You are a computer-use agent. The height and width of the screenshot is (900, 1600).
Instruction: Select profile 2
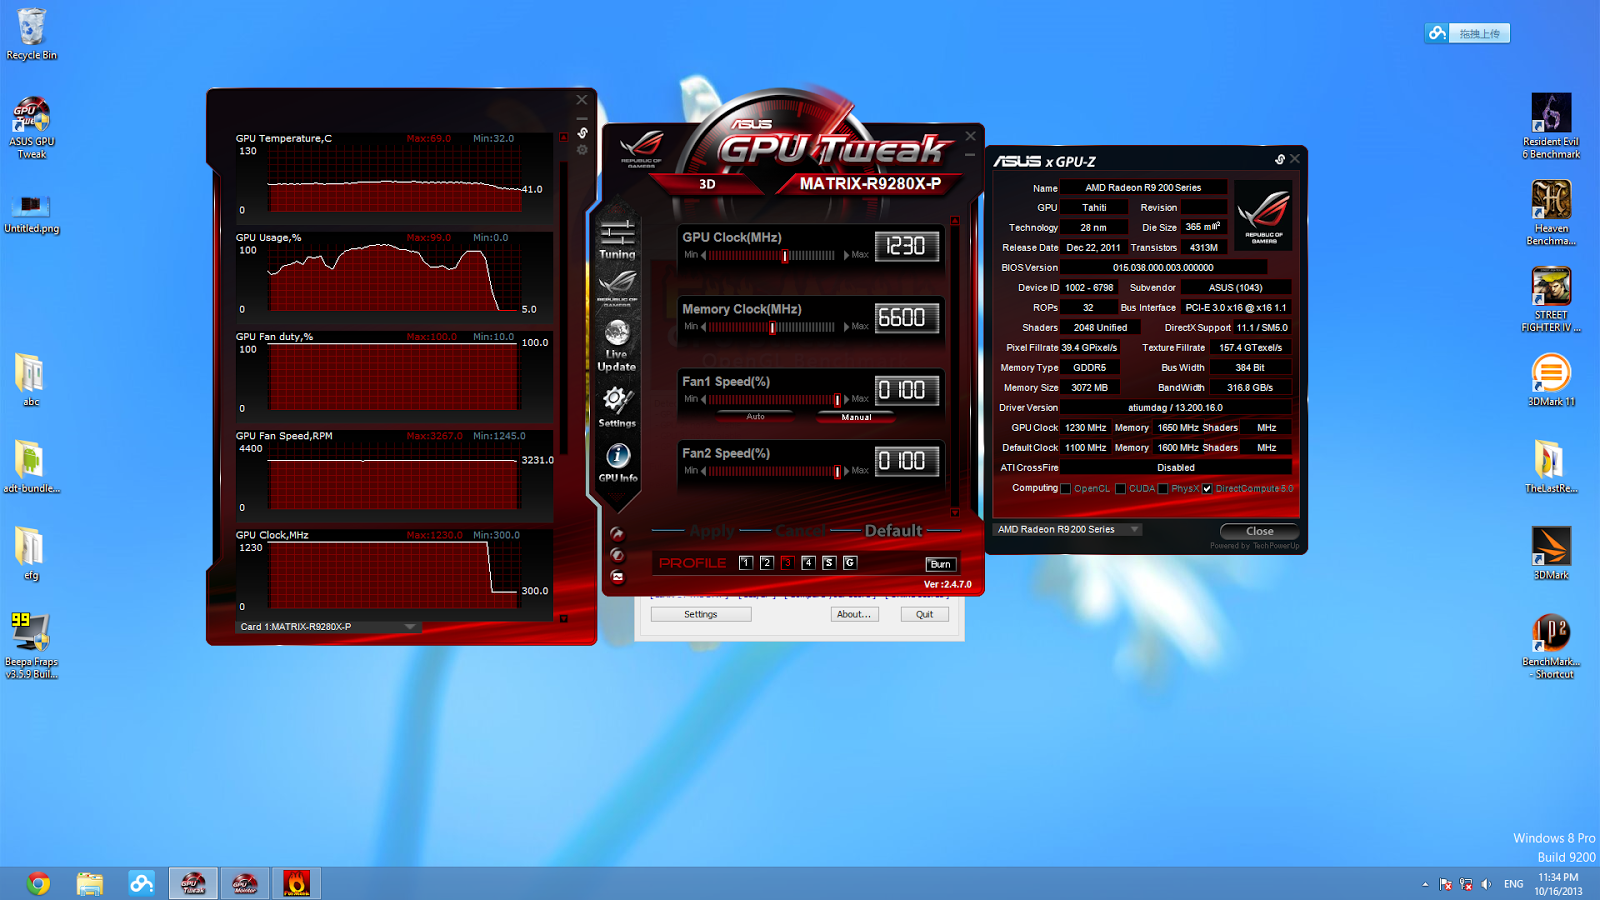pos(766,563)
